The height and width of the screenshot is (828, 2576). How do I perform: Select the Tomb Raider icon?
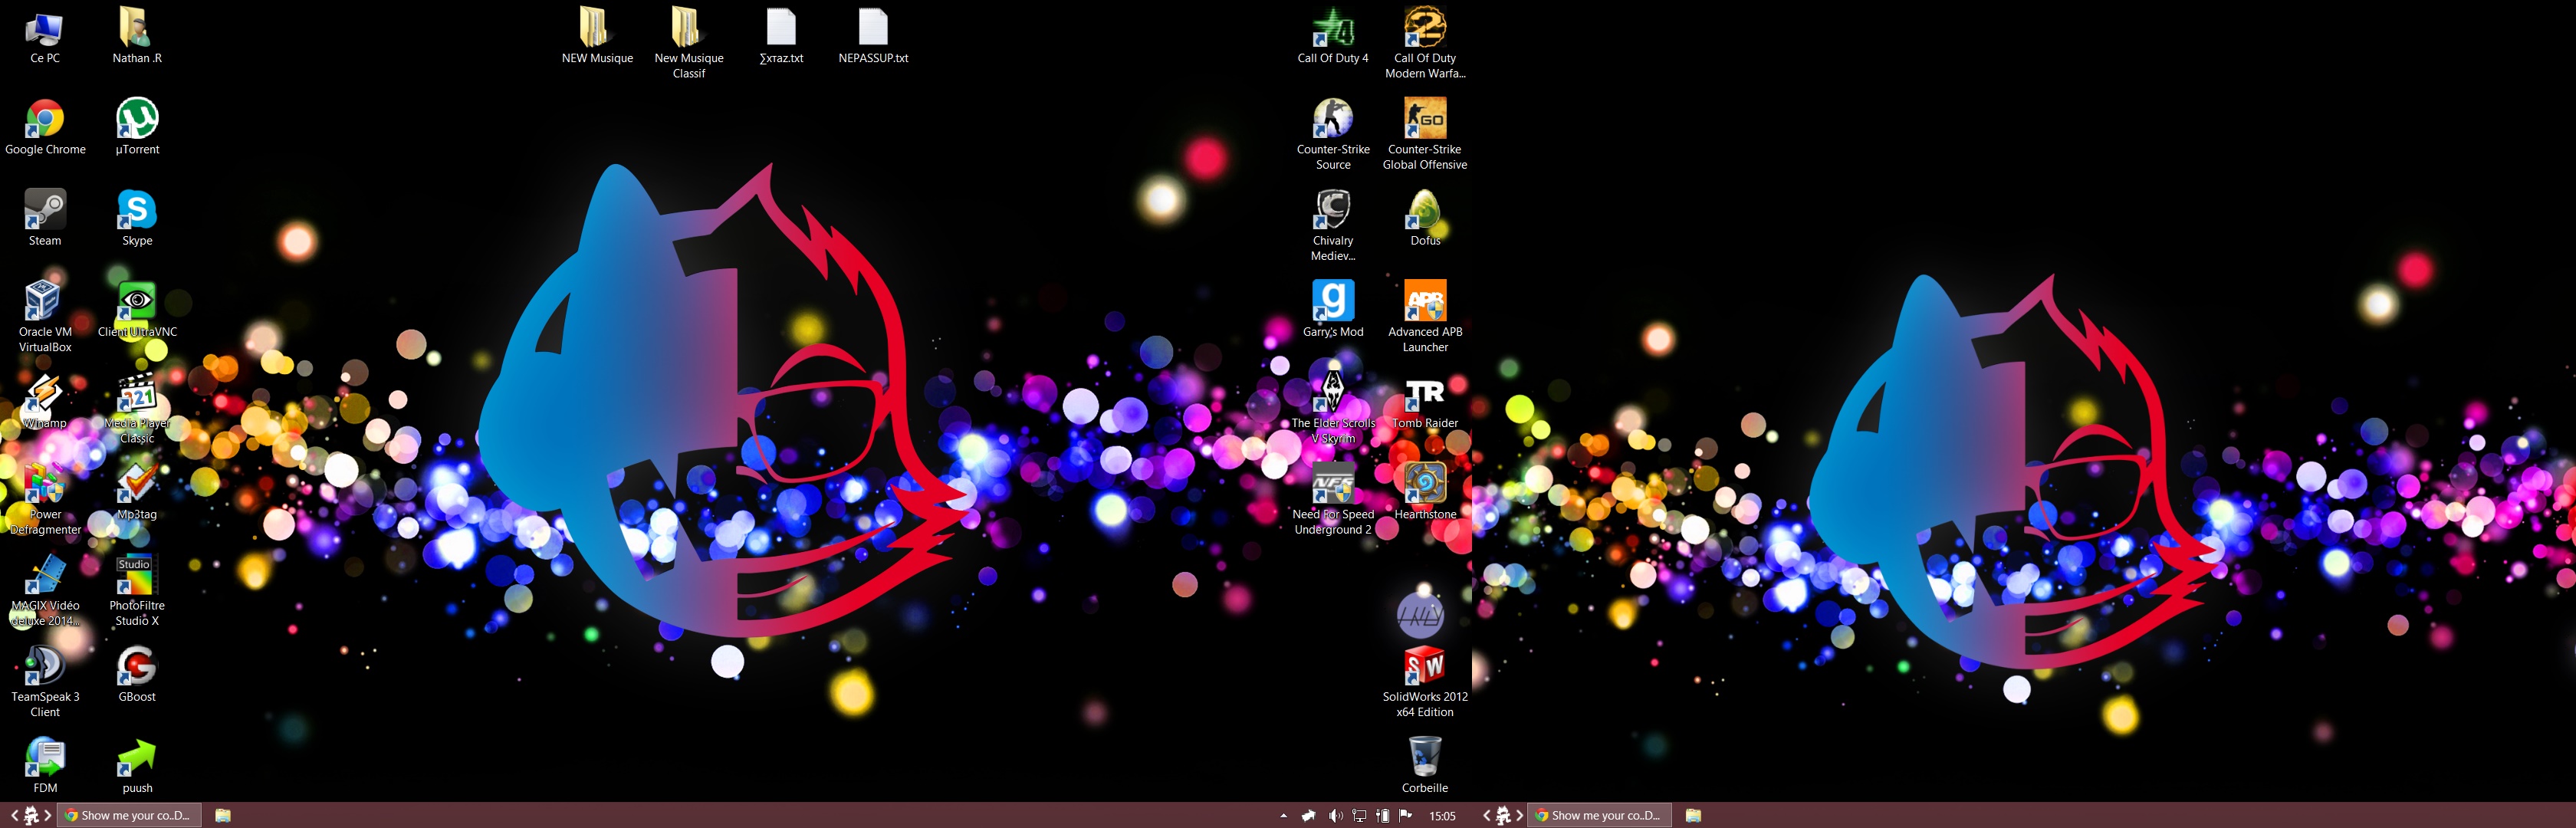[1425, 400]
